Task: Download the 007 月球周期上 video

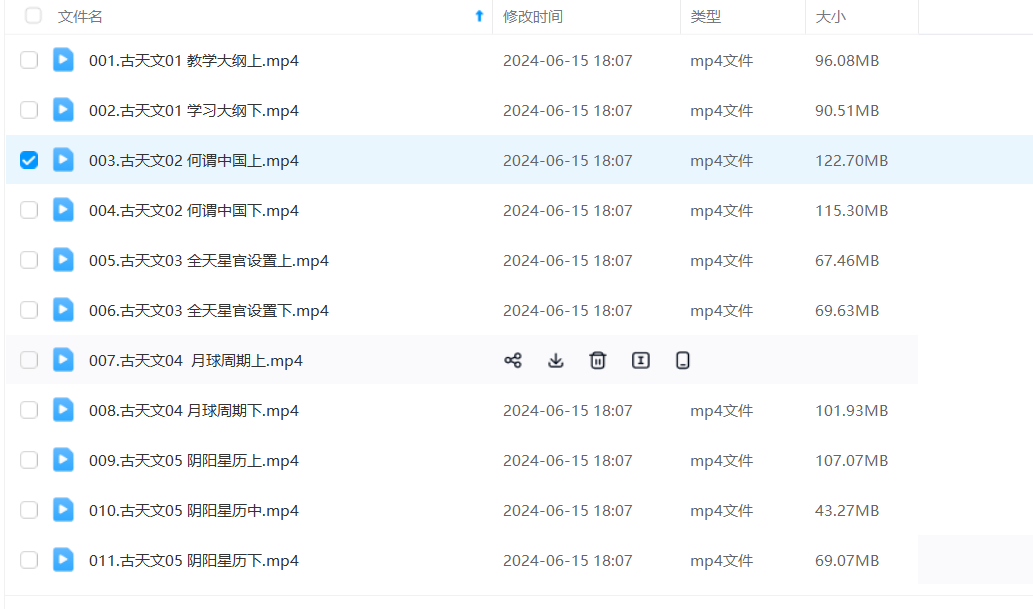Action: pos(556,361)
